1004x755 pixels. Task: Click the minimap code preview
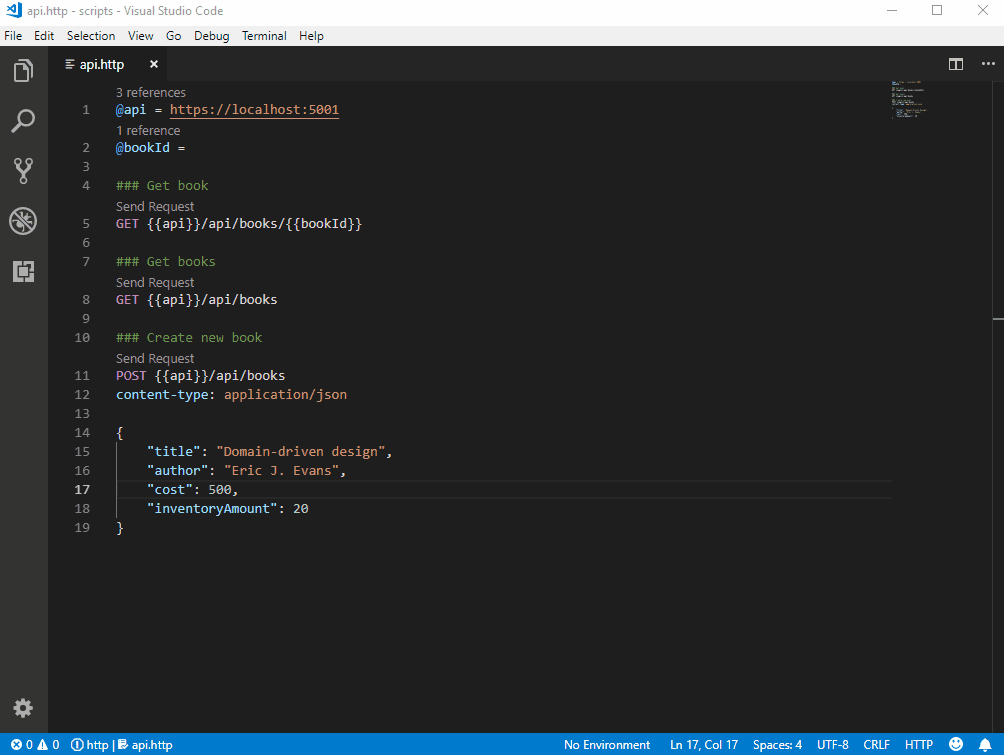pos(909,100)
